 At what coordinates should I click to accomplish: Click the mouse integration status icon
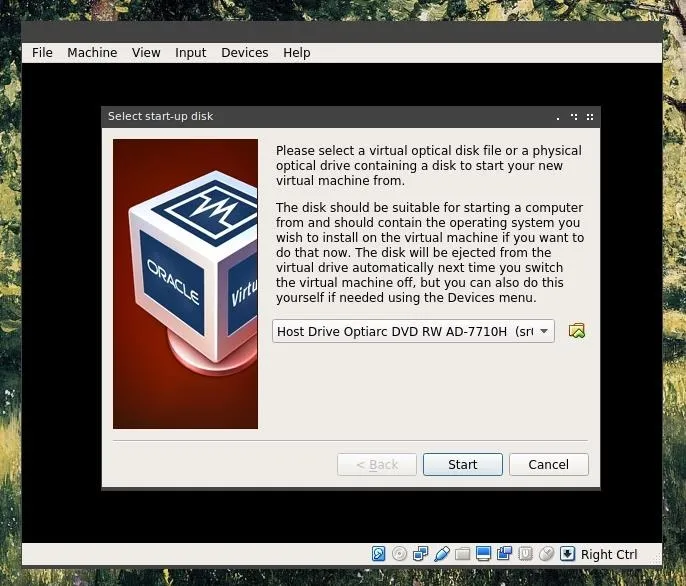(546, 554)
